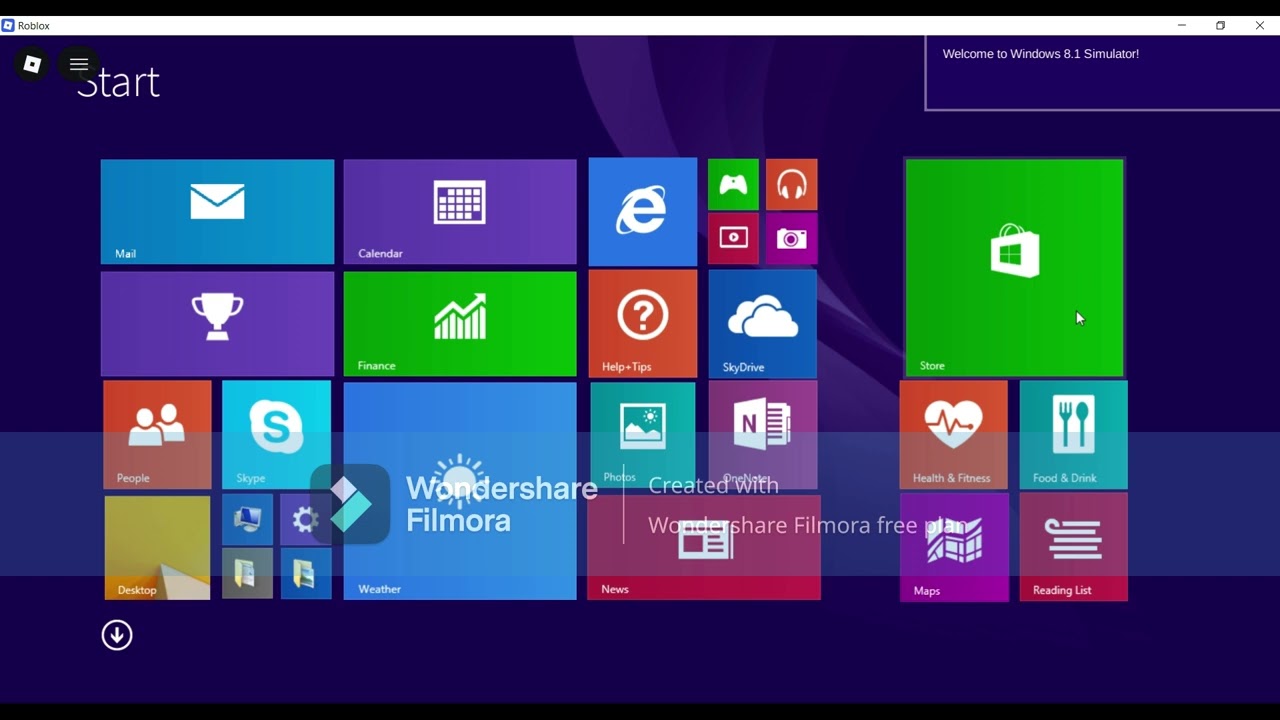Open the PC Settings gear tile
This screenshot has width=1280, height=720.
pos(306,520)
